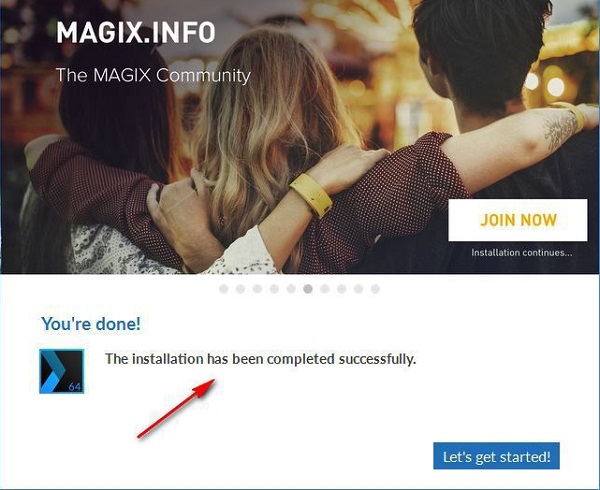Click the You're done! heading
Image resolution: width=600 pixels, height=490 pixels.
pos(91,324)
